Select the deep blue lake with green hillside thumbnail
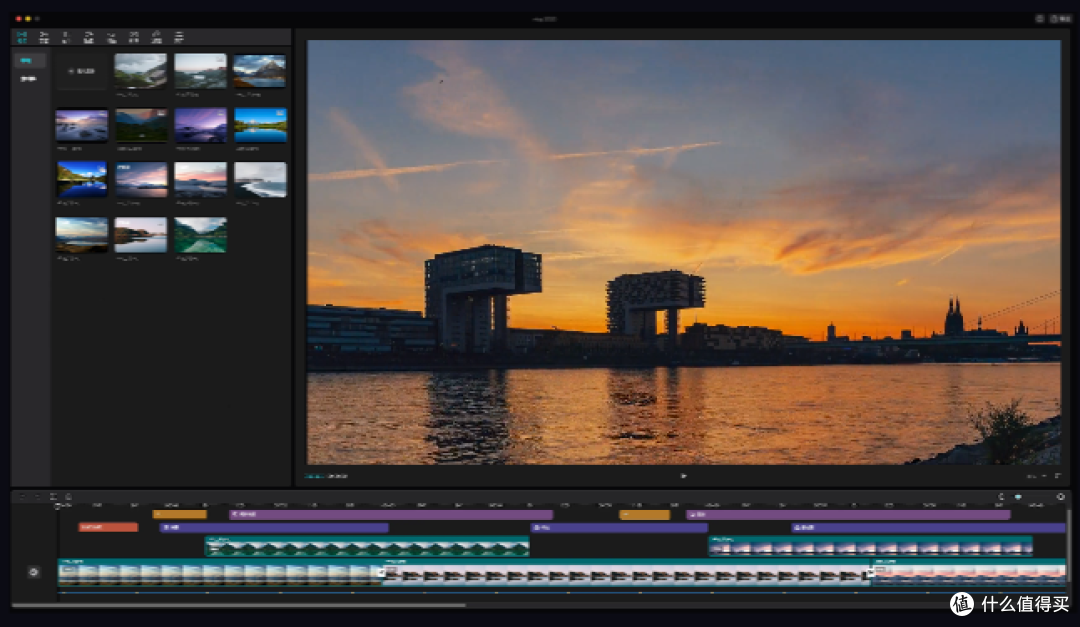This screenshot has width=1080, height=627. 82,180
